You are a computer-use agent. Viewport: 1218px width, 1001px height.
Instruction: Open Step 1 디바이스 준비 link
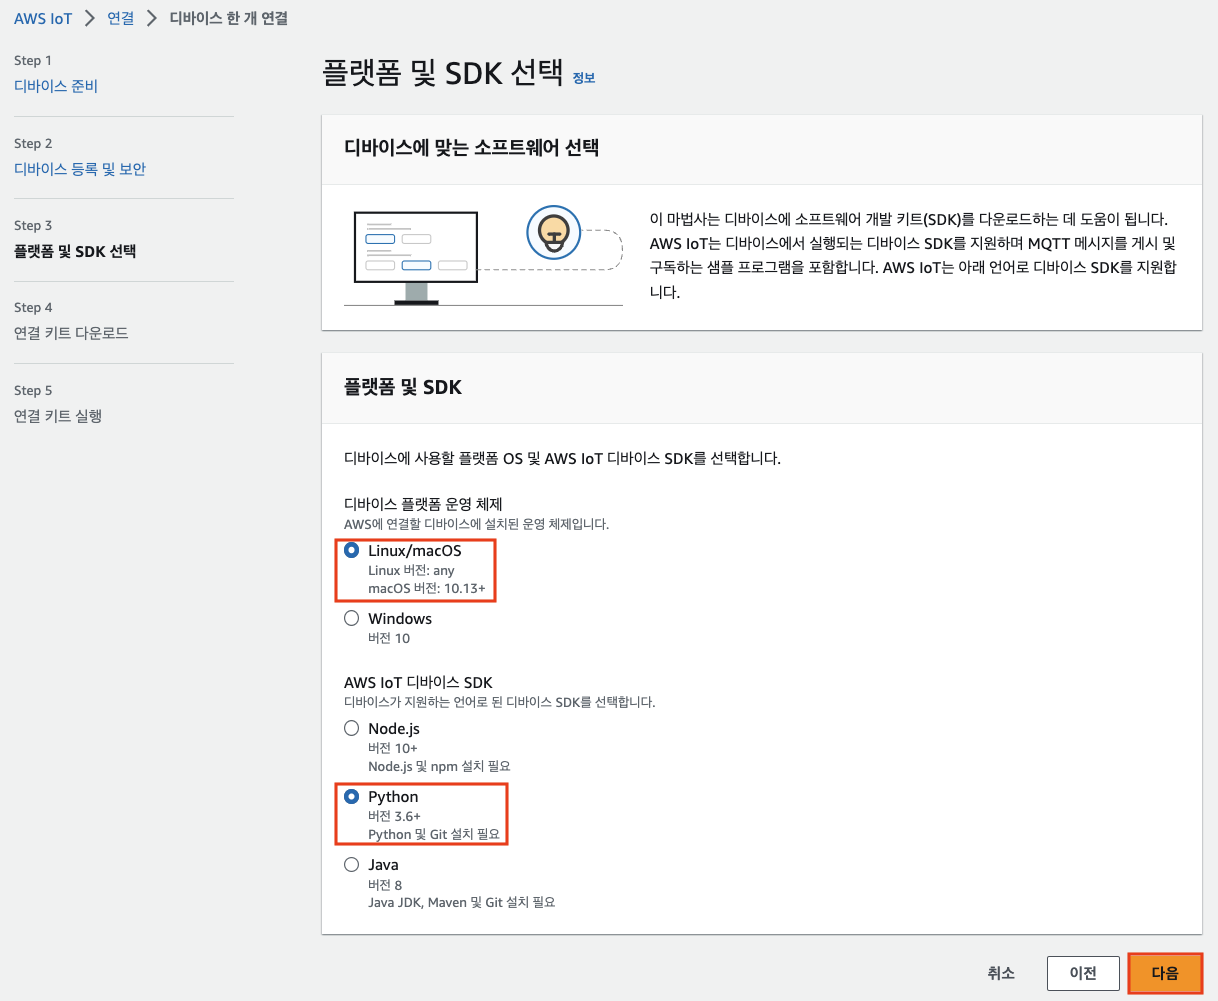pos(56,86)
